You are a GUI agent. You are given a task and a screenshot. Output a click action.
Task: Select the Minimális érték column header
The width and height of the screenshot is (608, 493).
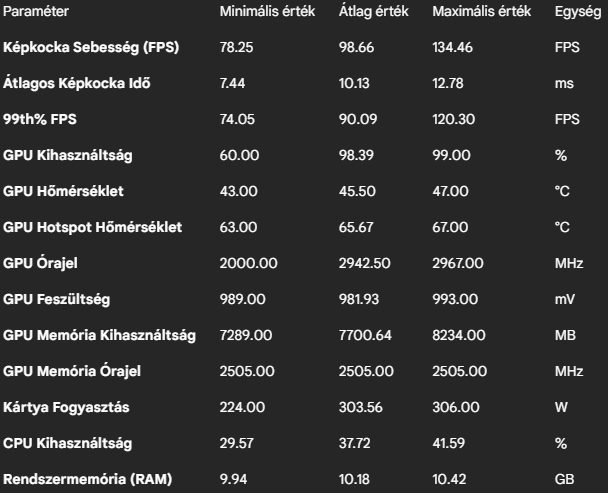point(267,11)
